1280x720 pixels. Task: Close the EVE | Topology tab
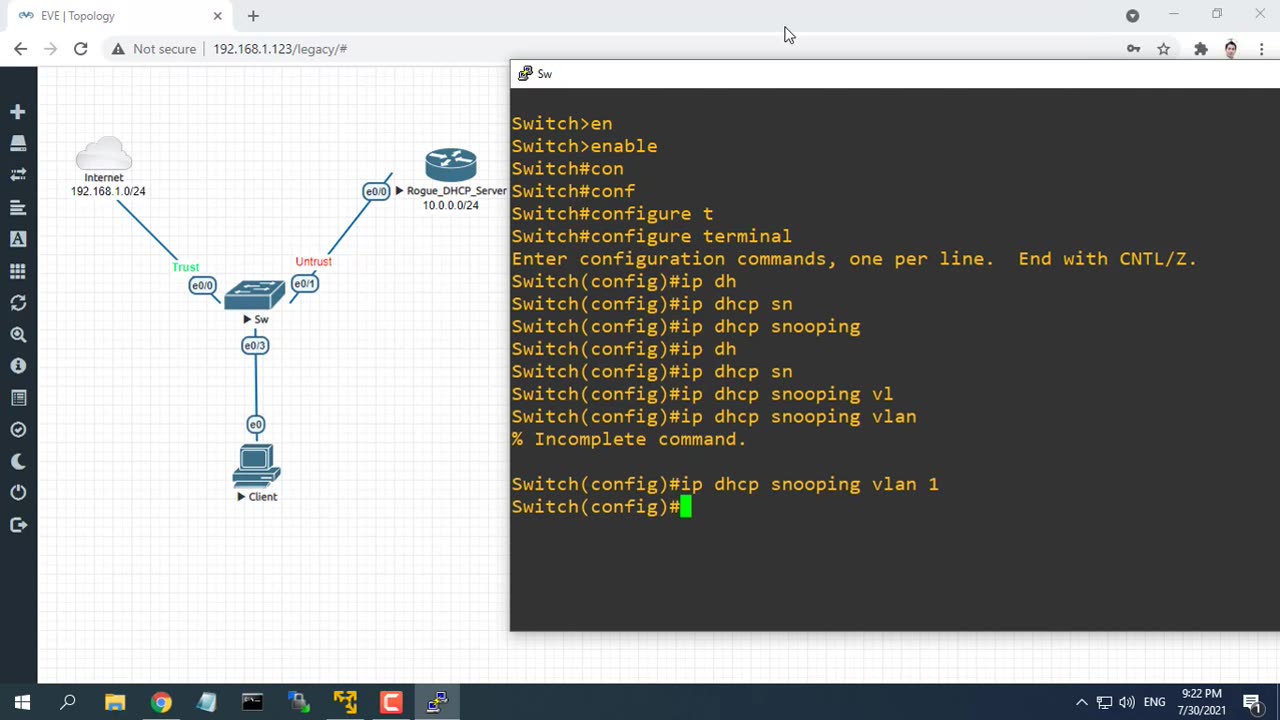[x=218, y=16]
